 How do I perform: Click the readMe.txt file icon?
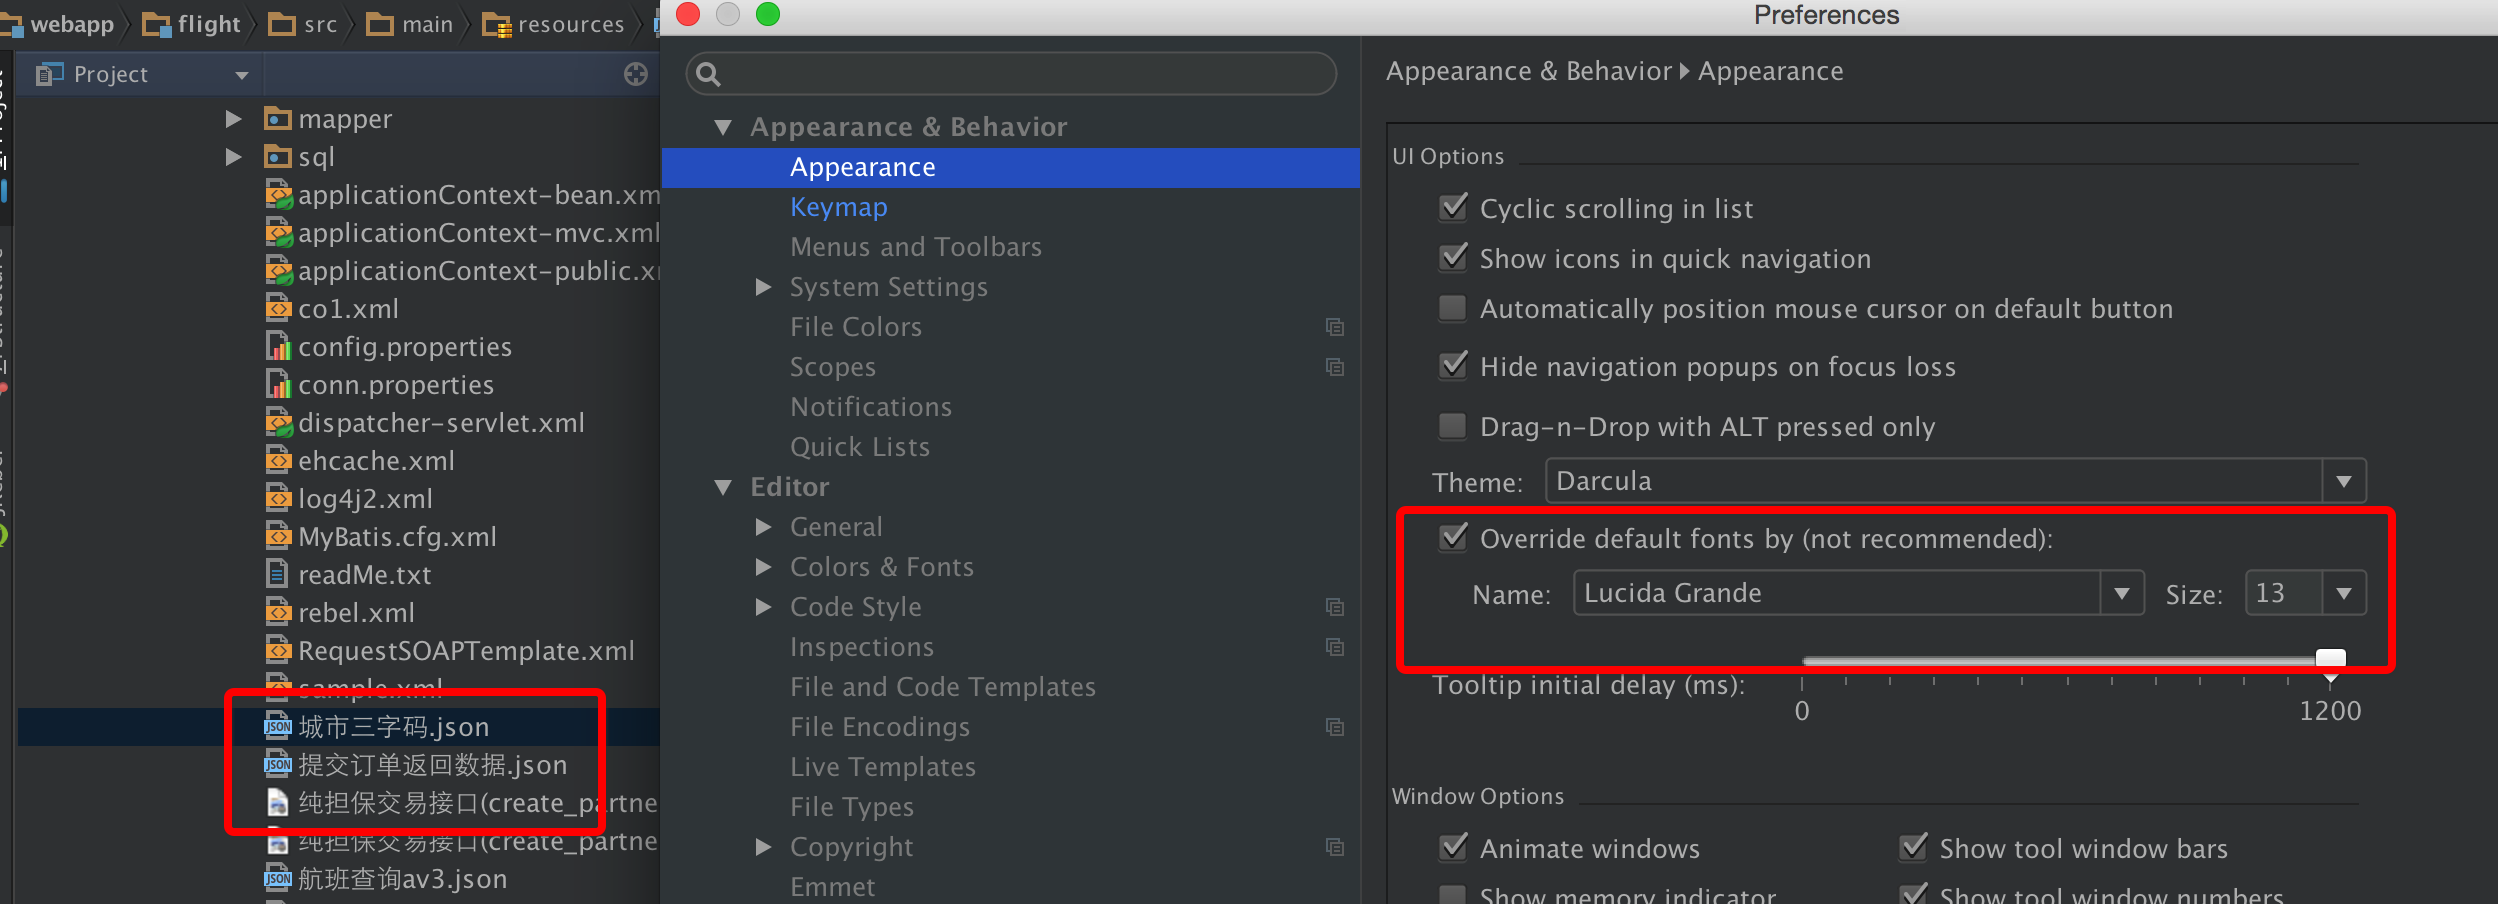278,575
